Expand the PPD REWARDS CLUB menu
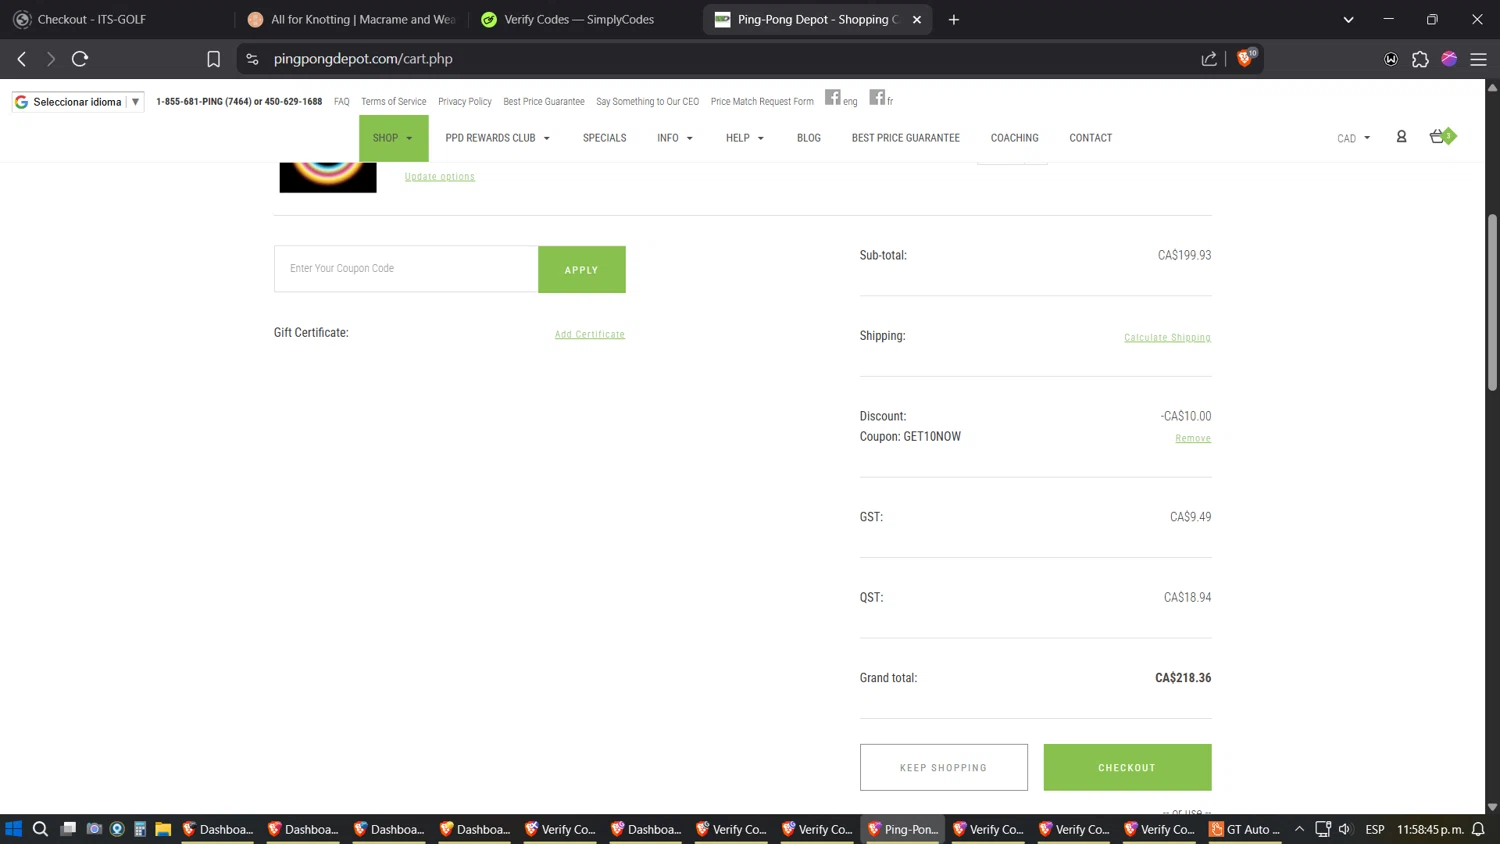 pos(497,138)
